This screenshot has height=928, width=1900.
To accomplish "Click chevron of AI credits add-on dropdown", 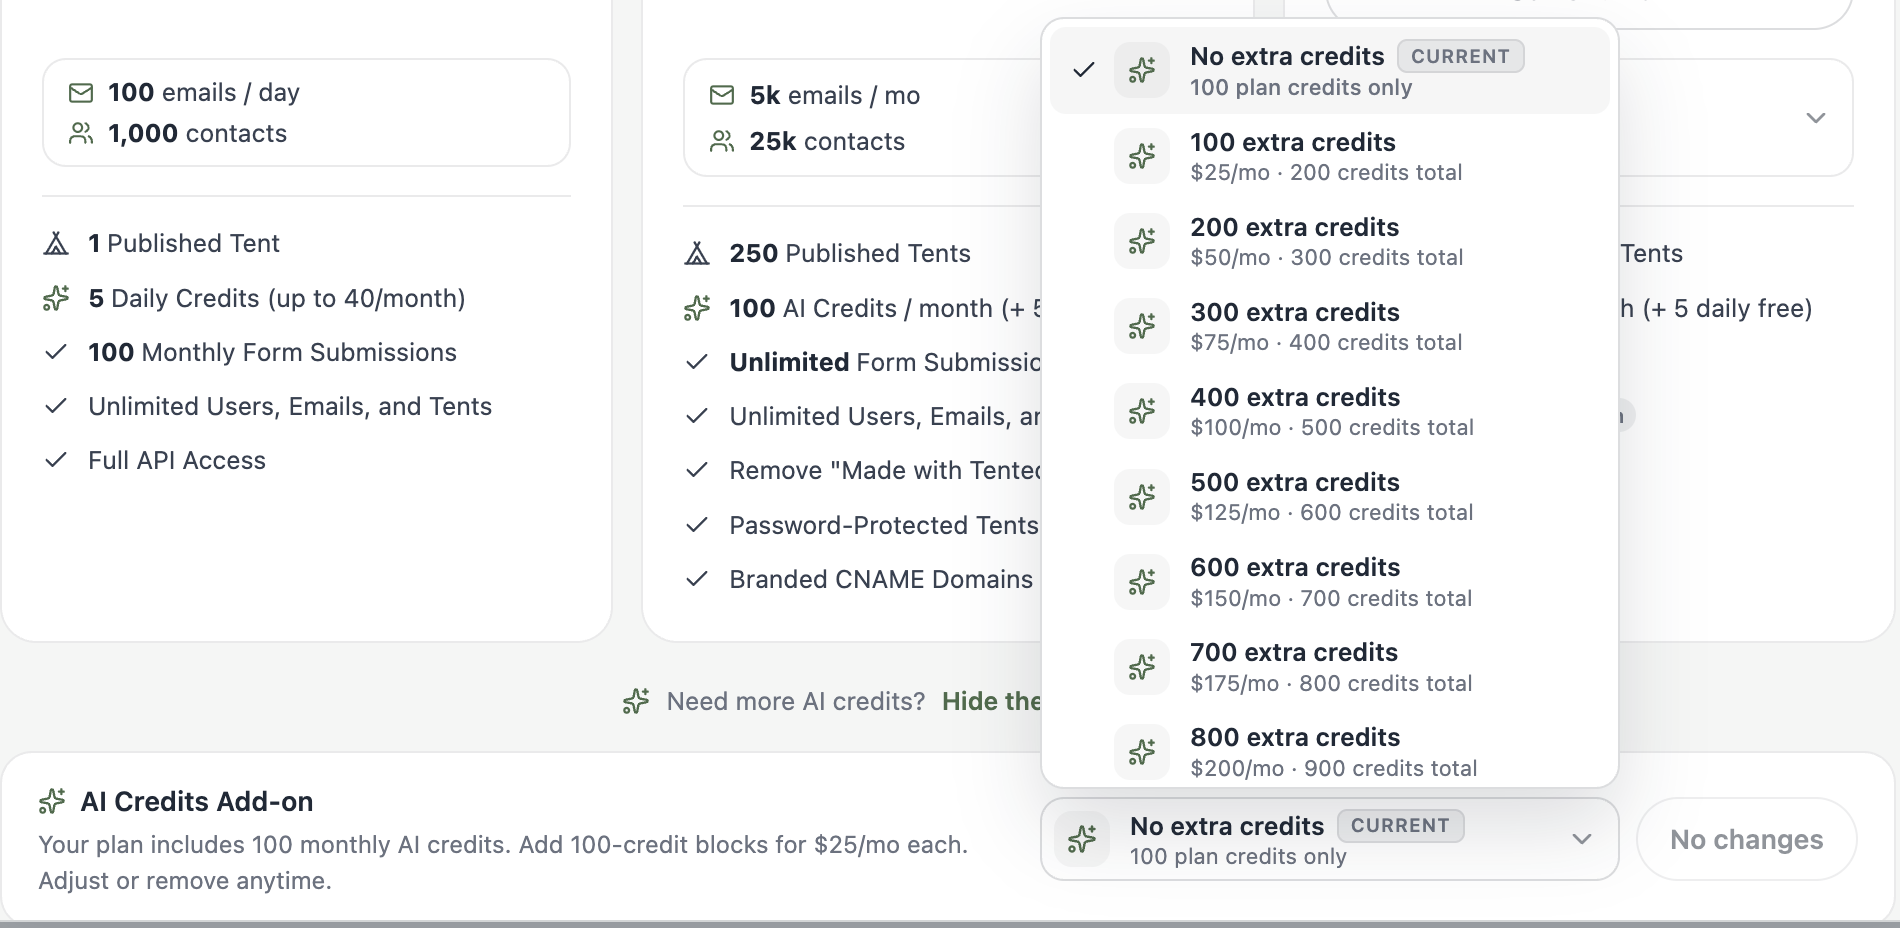I will [1581, 839].
